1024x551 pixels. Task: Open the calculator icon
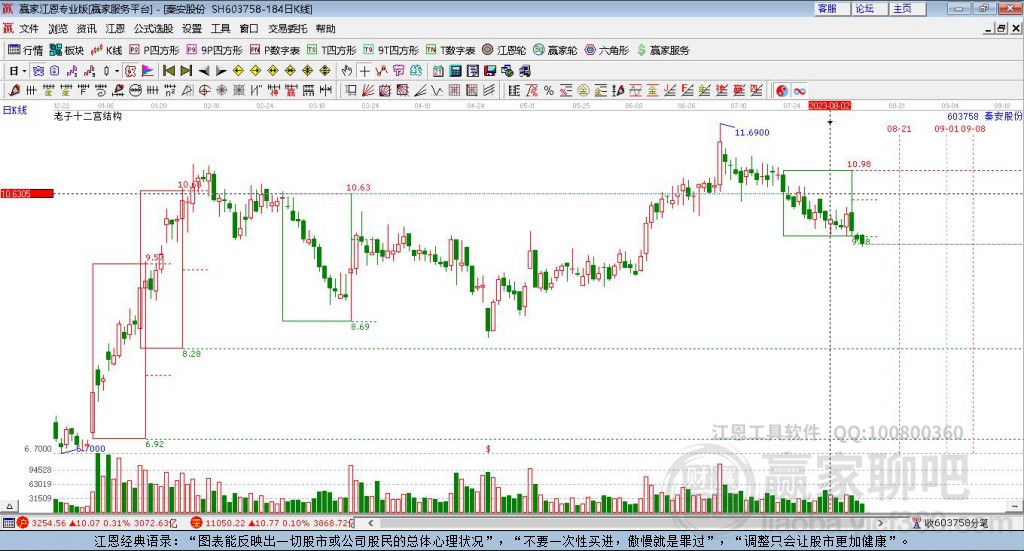pyautogui.click(x=455, y=71)
